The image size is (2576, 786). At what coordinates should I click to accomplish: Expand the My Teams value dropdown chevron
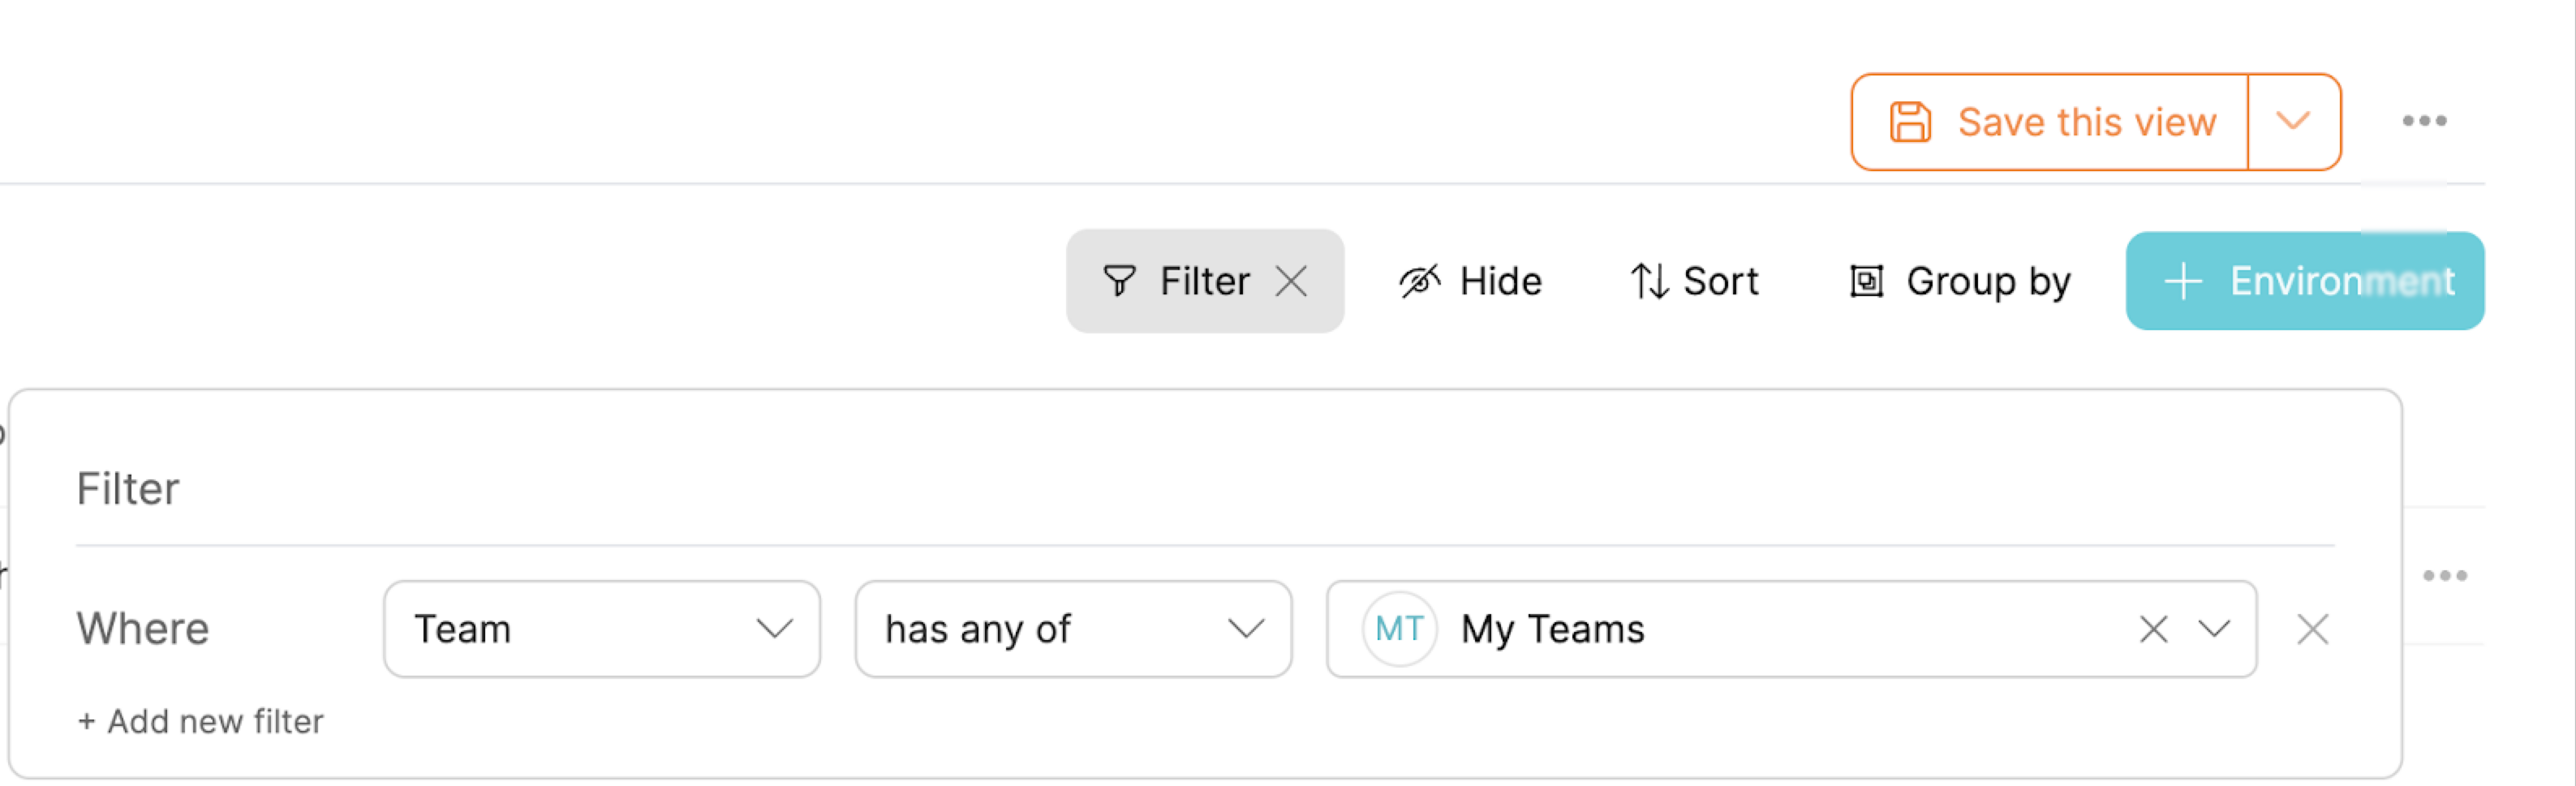coord(2214,629)
